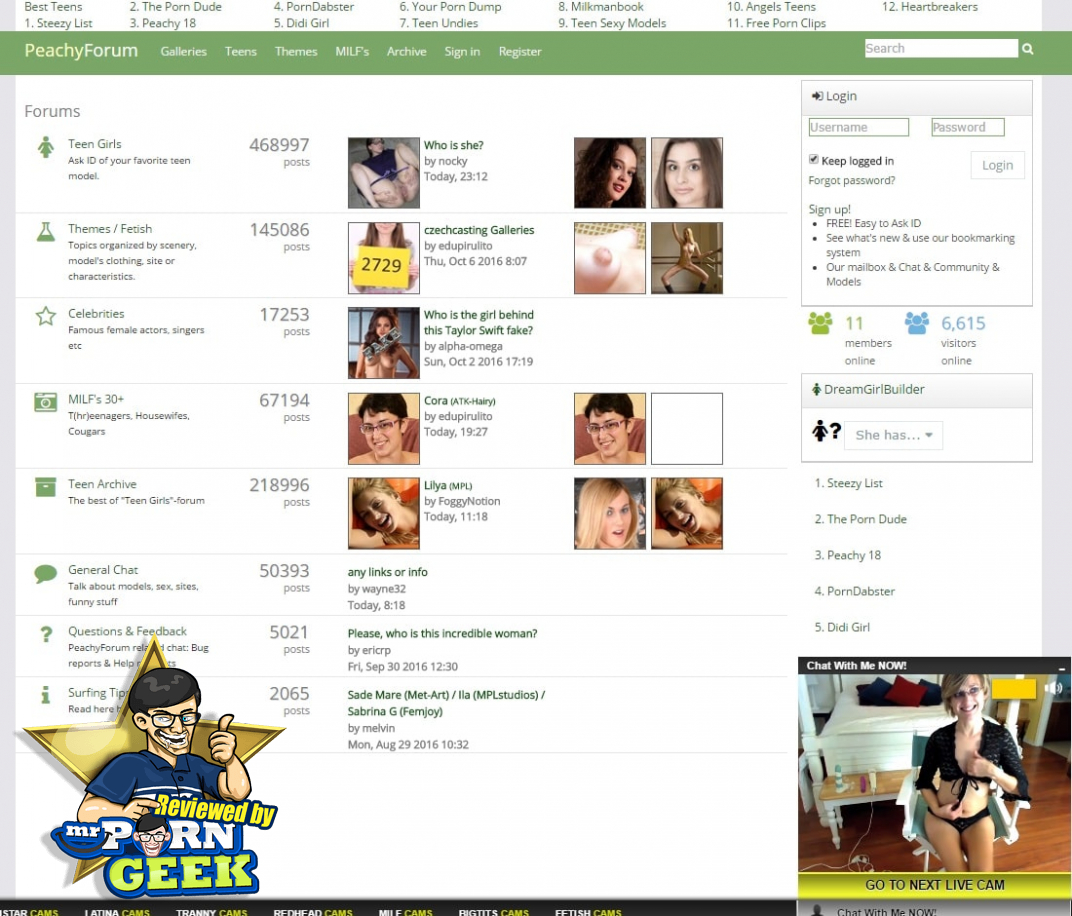Click into the Username field

[x=858, y=127]
